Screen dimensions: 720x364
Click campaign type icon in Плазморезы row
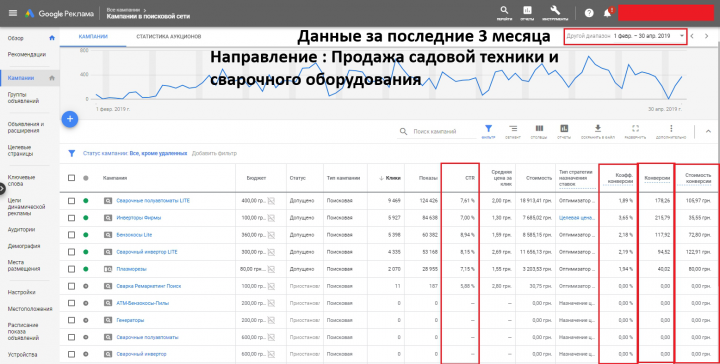107,269
